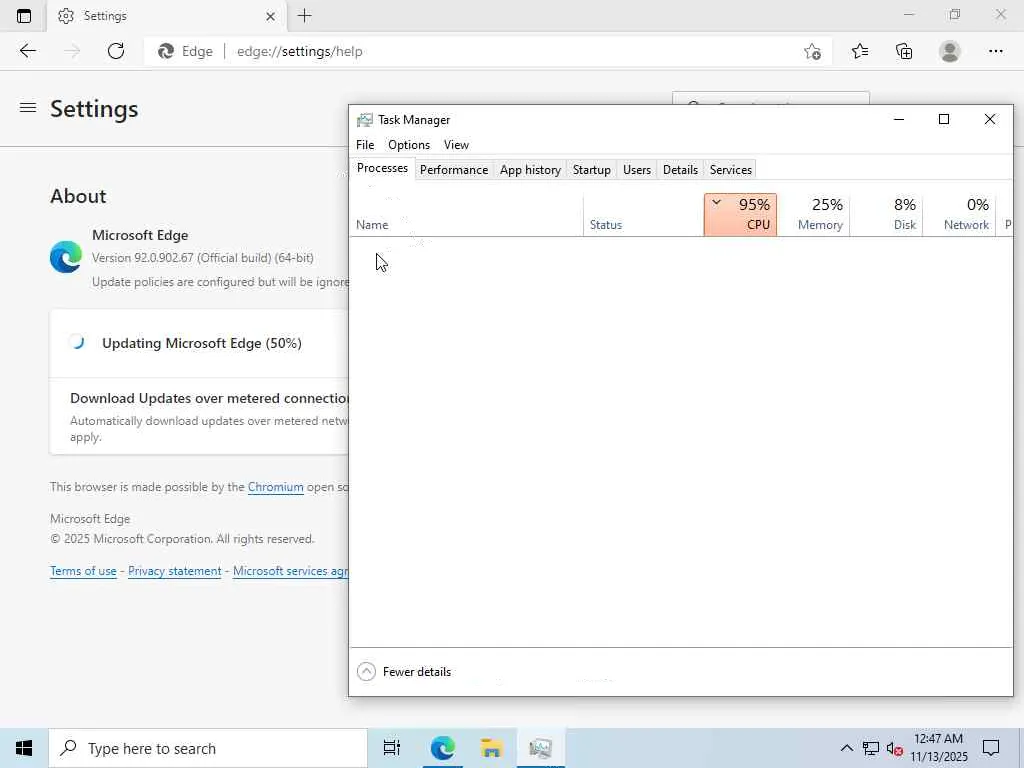Image resolution: width=1024 pixels, height=768 pixels.
Task: Open the Edge profile avatar
Action: (x=950, y=51)
